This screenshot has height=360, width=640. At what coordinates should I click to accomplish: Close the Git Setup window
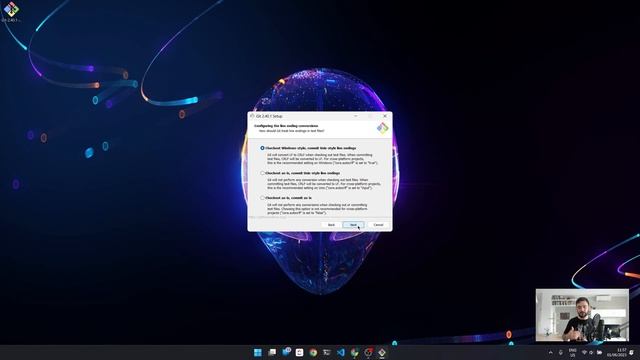point(385,116)
